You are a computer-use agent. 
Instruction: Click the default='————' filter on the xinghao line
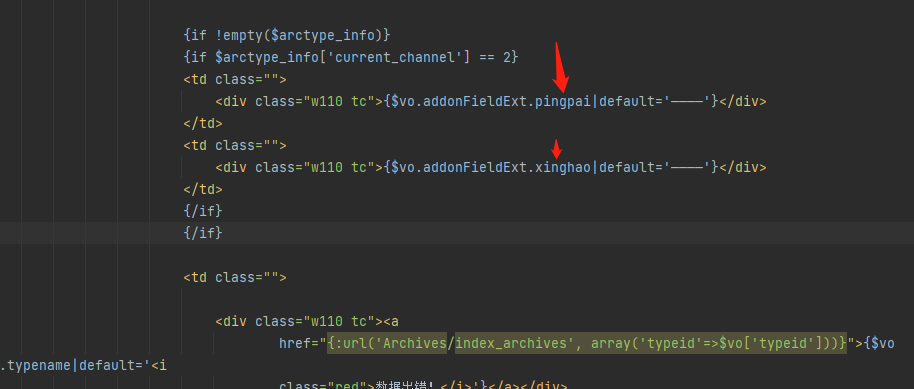pyautogui.click(x=655, y=167)
